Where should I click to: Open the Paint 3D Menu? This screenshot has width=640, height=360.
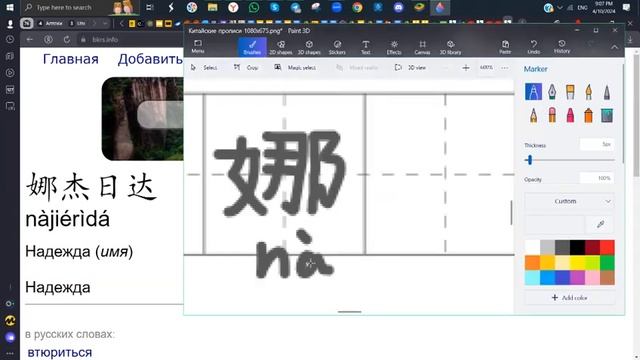198,47
